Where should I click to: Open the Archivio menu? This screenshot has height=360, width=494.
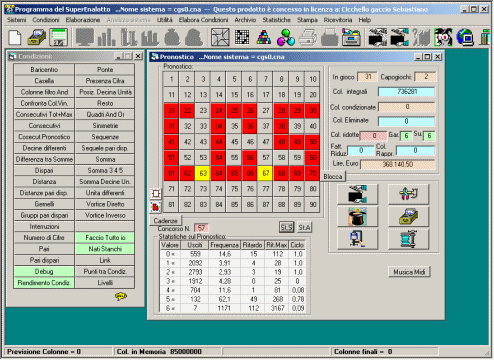pos(245,20)
